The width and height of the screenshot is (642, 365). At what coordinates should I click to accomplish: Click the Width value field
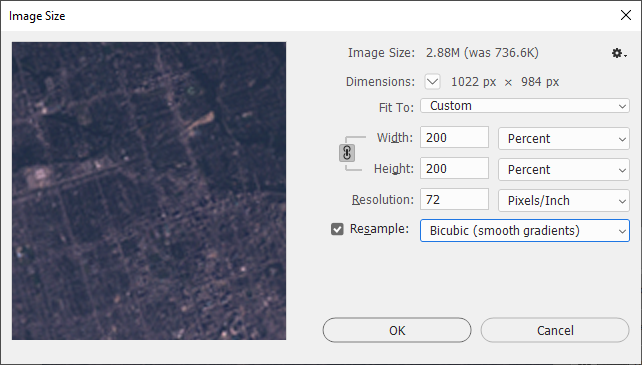tap(454, 137)
